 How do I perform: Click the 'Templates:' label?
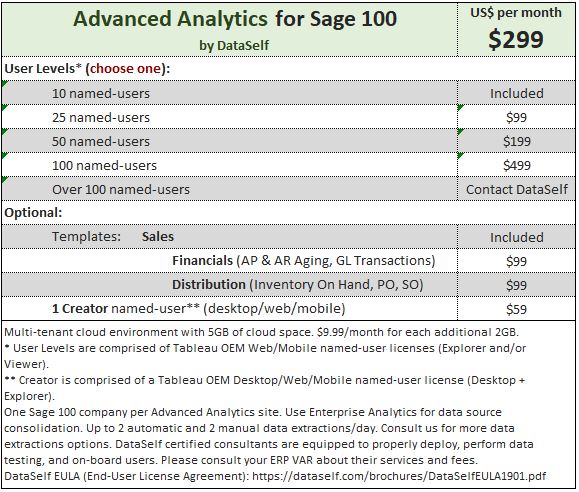[x=86, y=237]
